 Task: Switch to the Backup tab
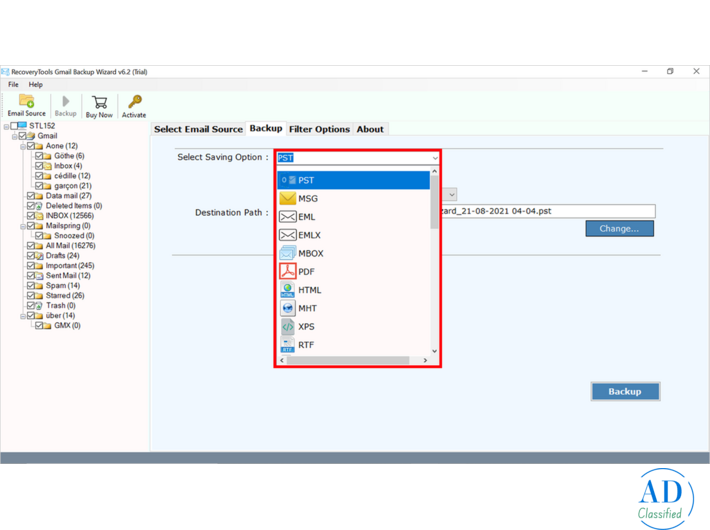click(266, 128)
